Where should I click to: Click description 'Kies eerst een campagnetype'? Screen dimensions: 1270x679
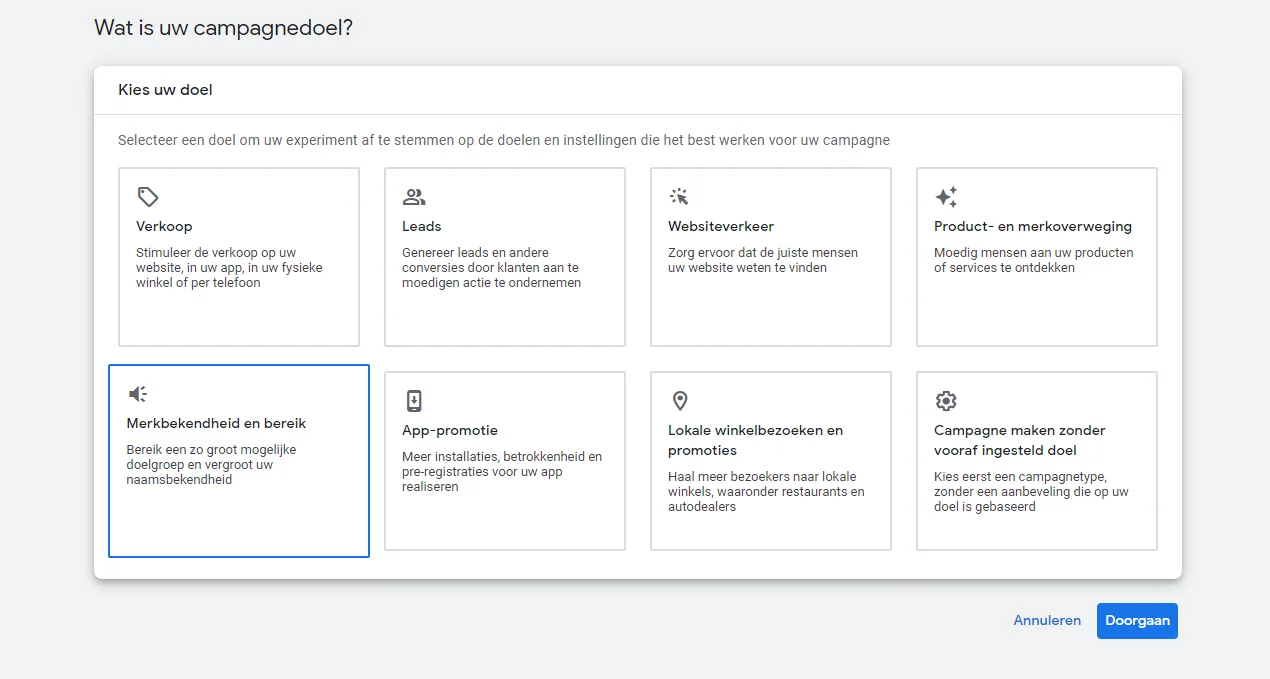1031,492
